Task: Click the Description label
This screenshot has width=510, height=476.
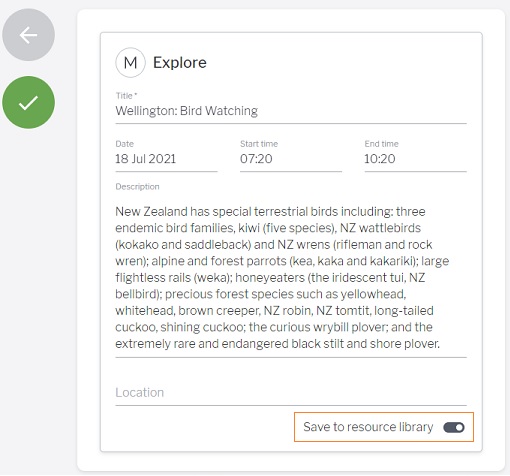Action: [137, 187]
